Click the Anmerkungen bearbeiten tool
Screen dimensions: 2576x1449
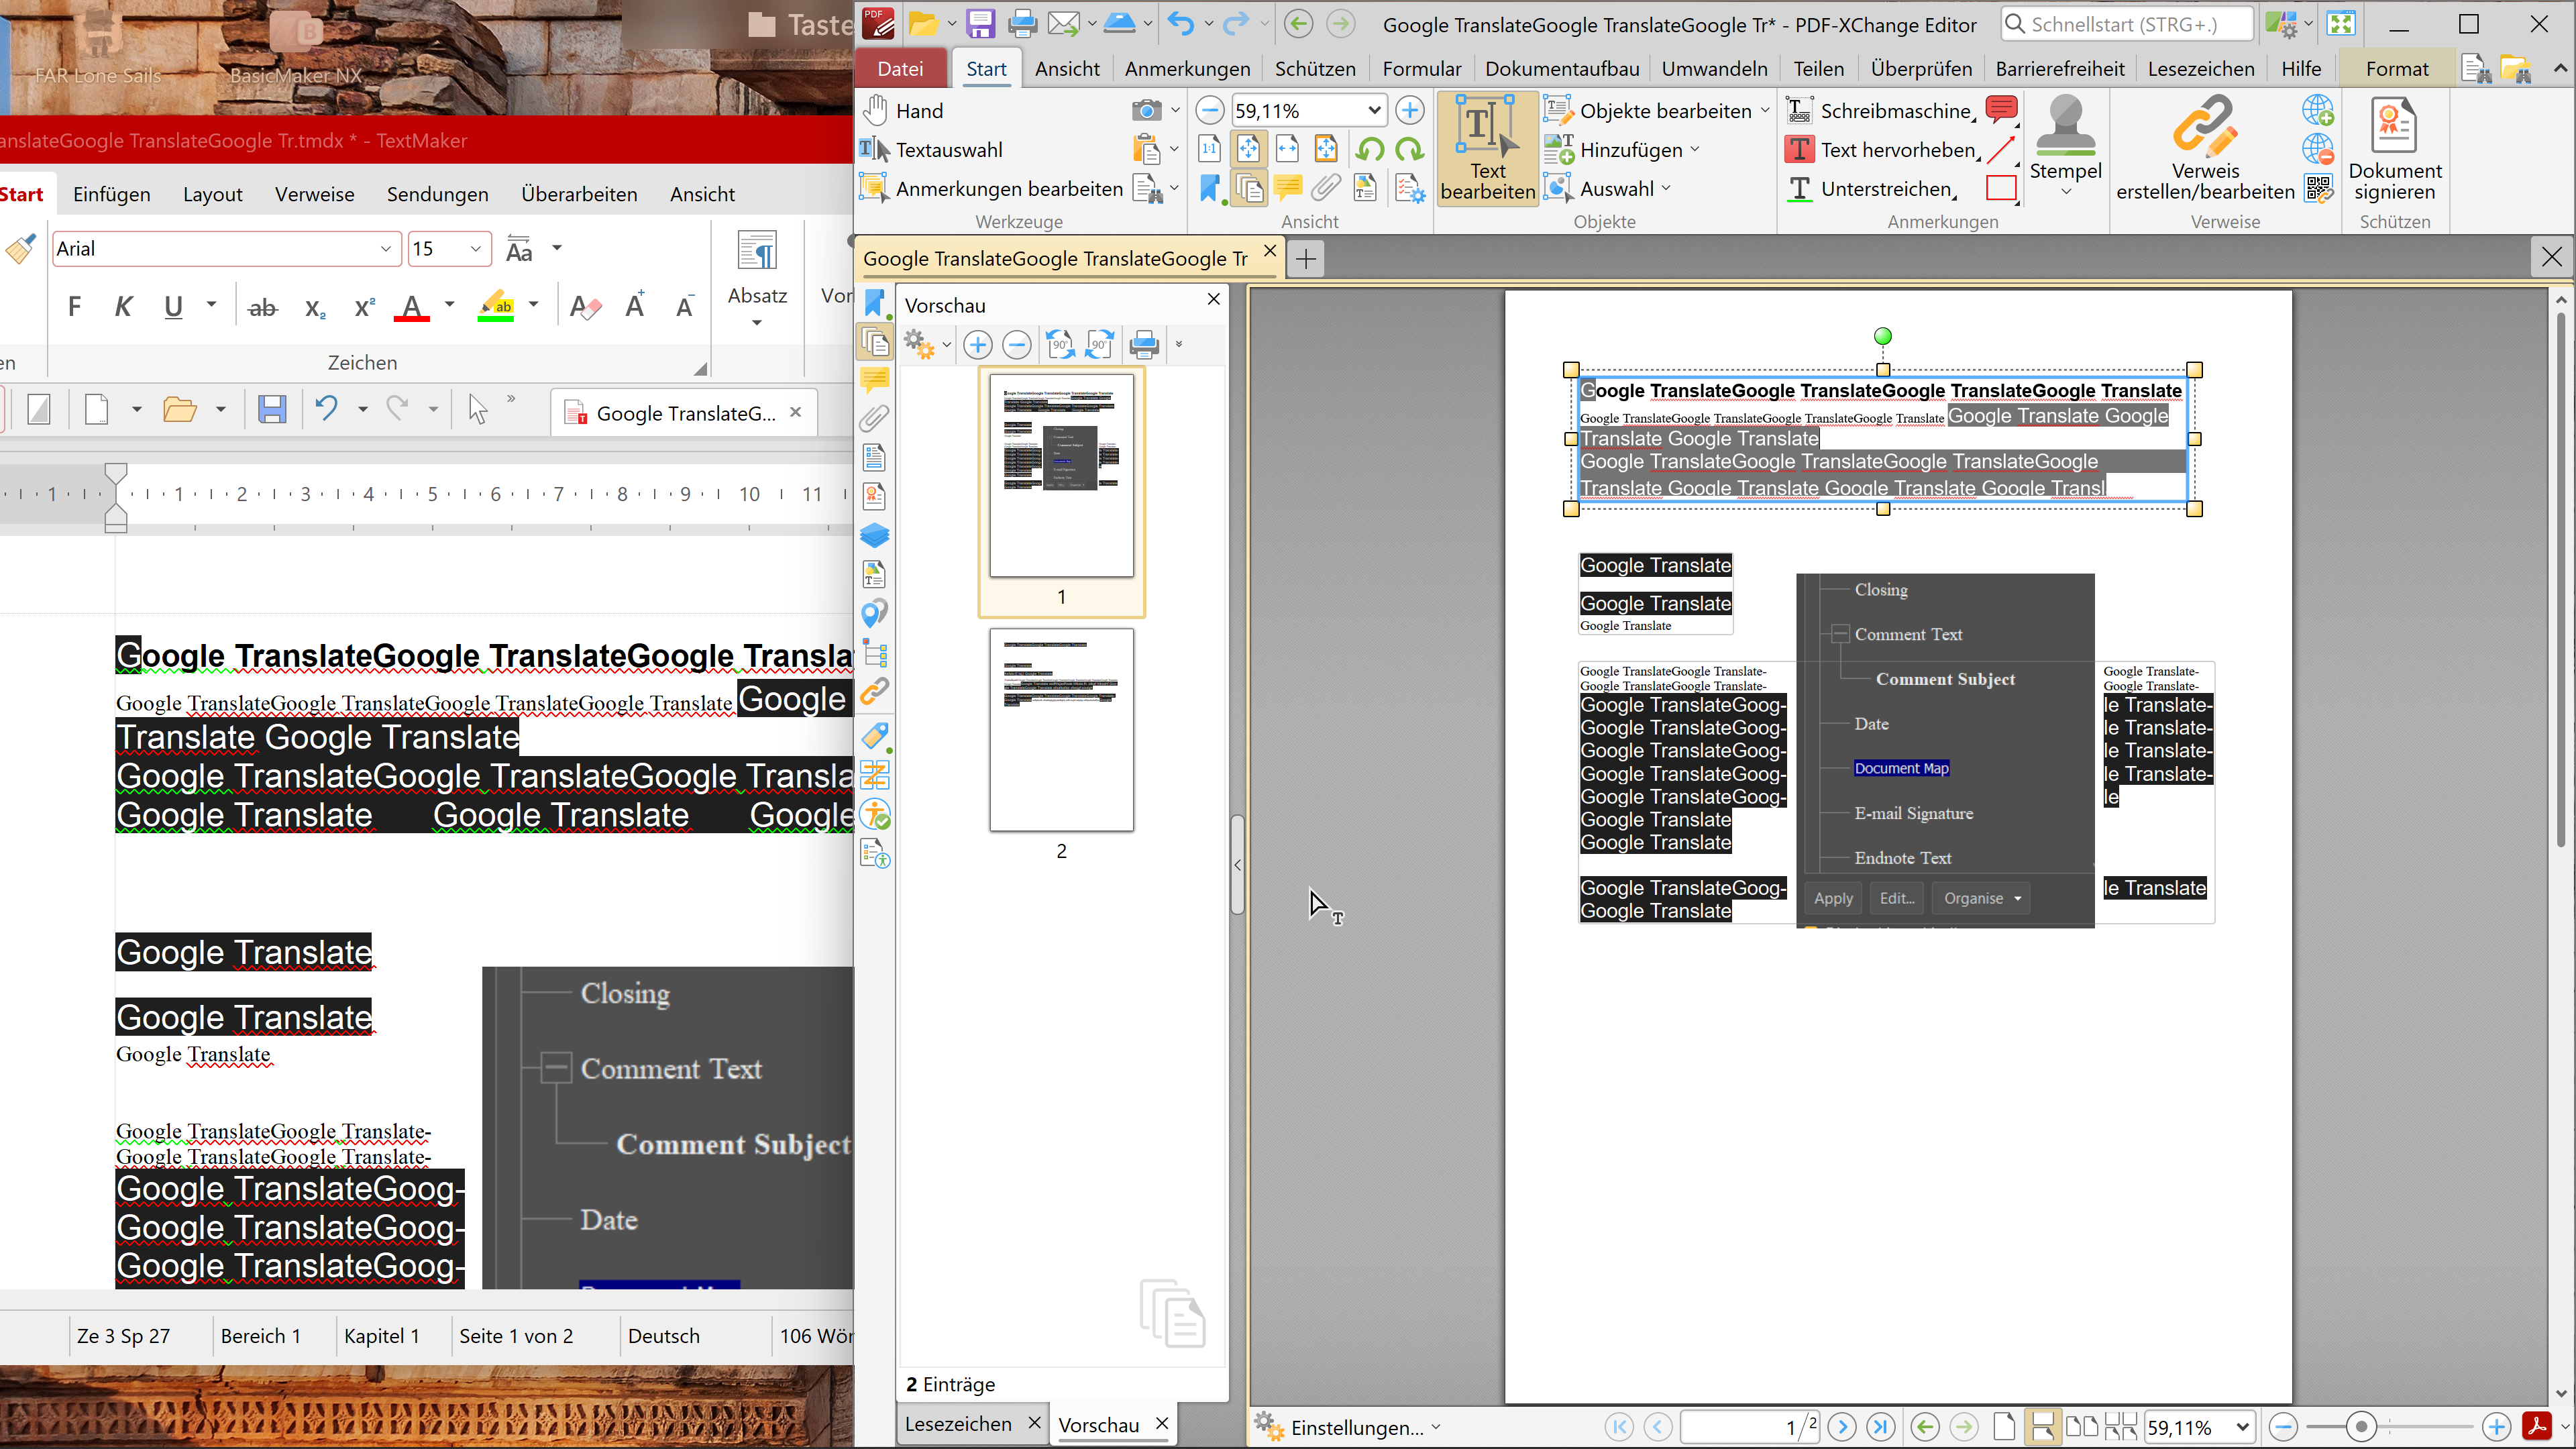(x=992, y=189)
